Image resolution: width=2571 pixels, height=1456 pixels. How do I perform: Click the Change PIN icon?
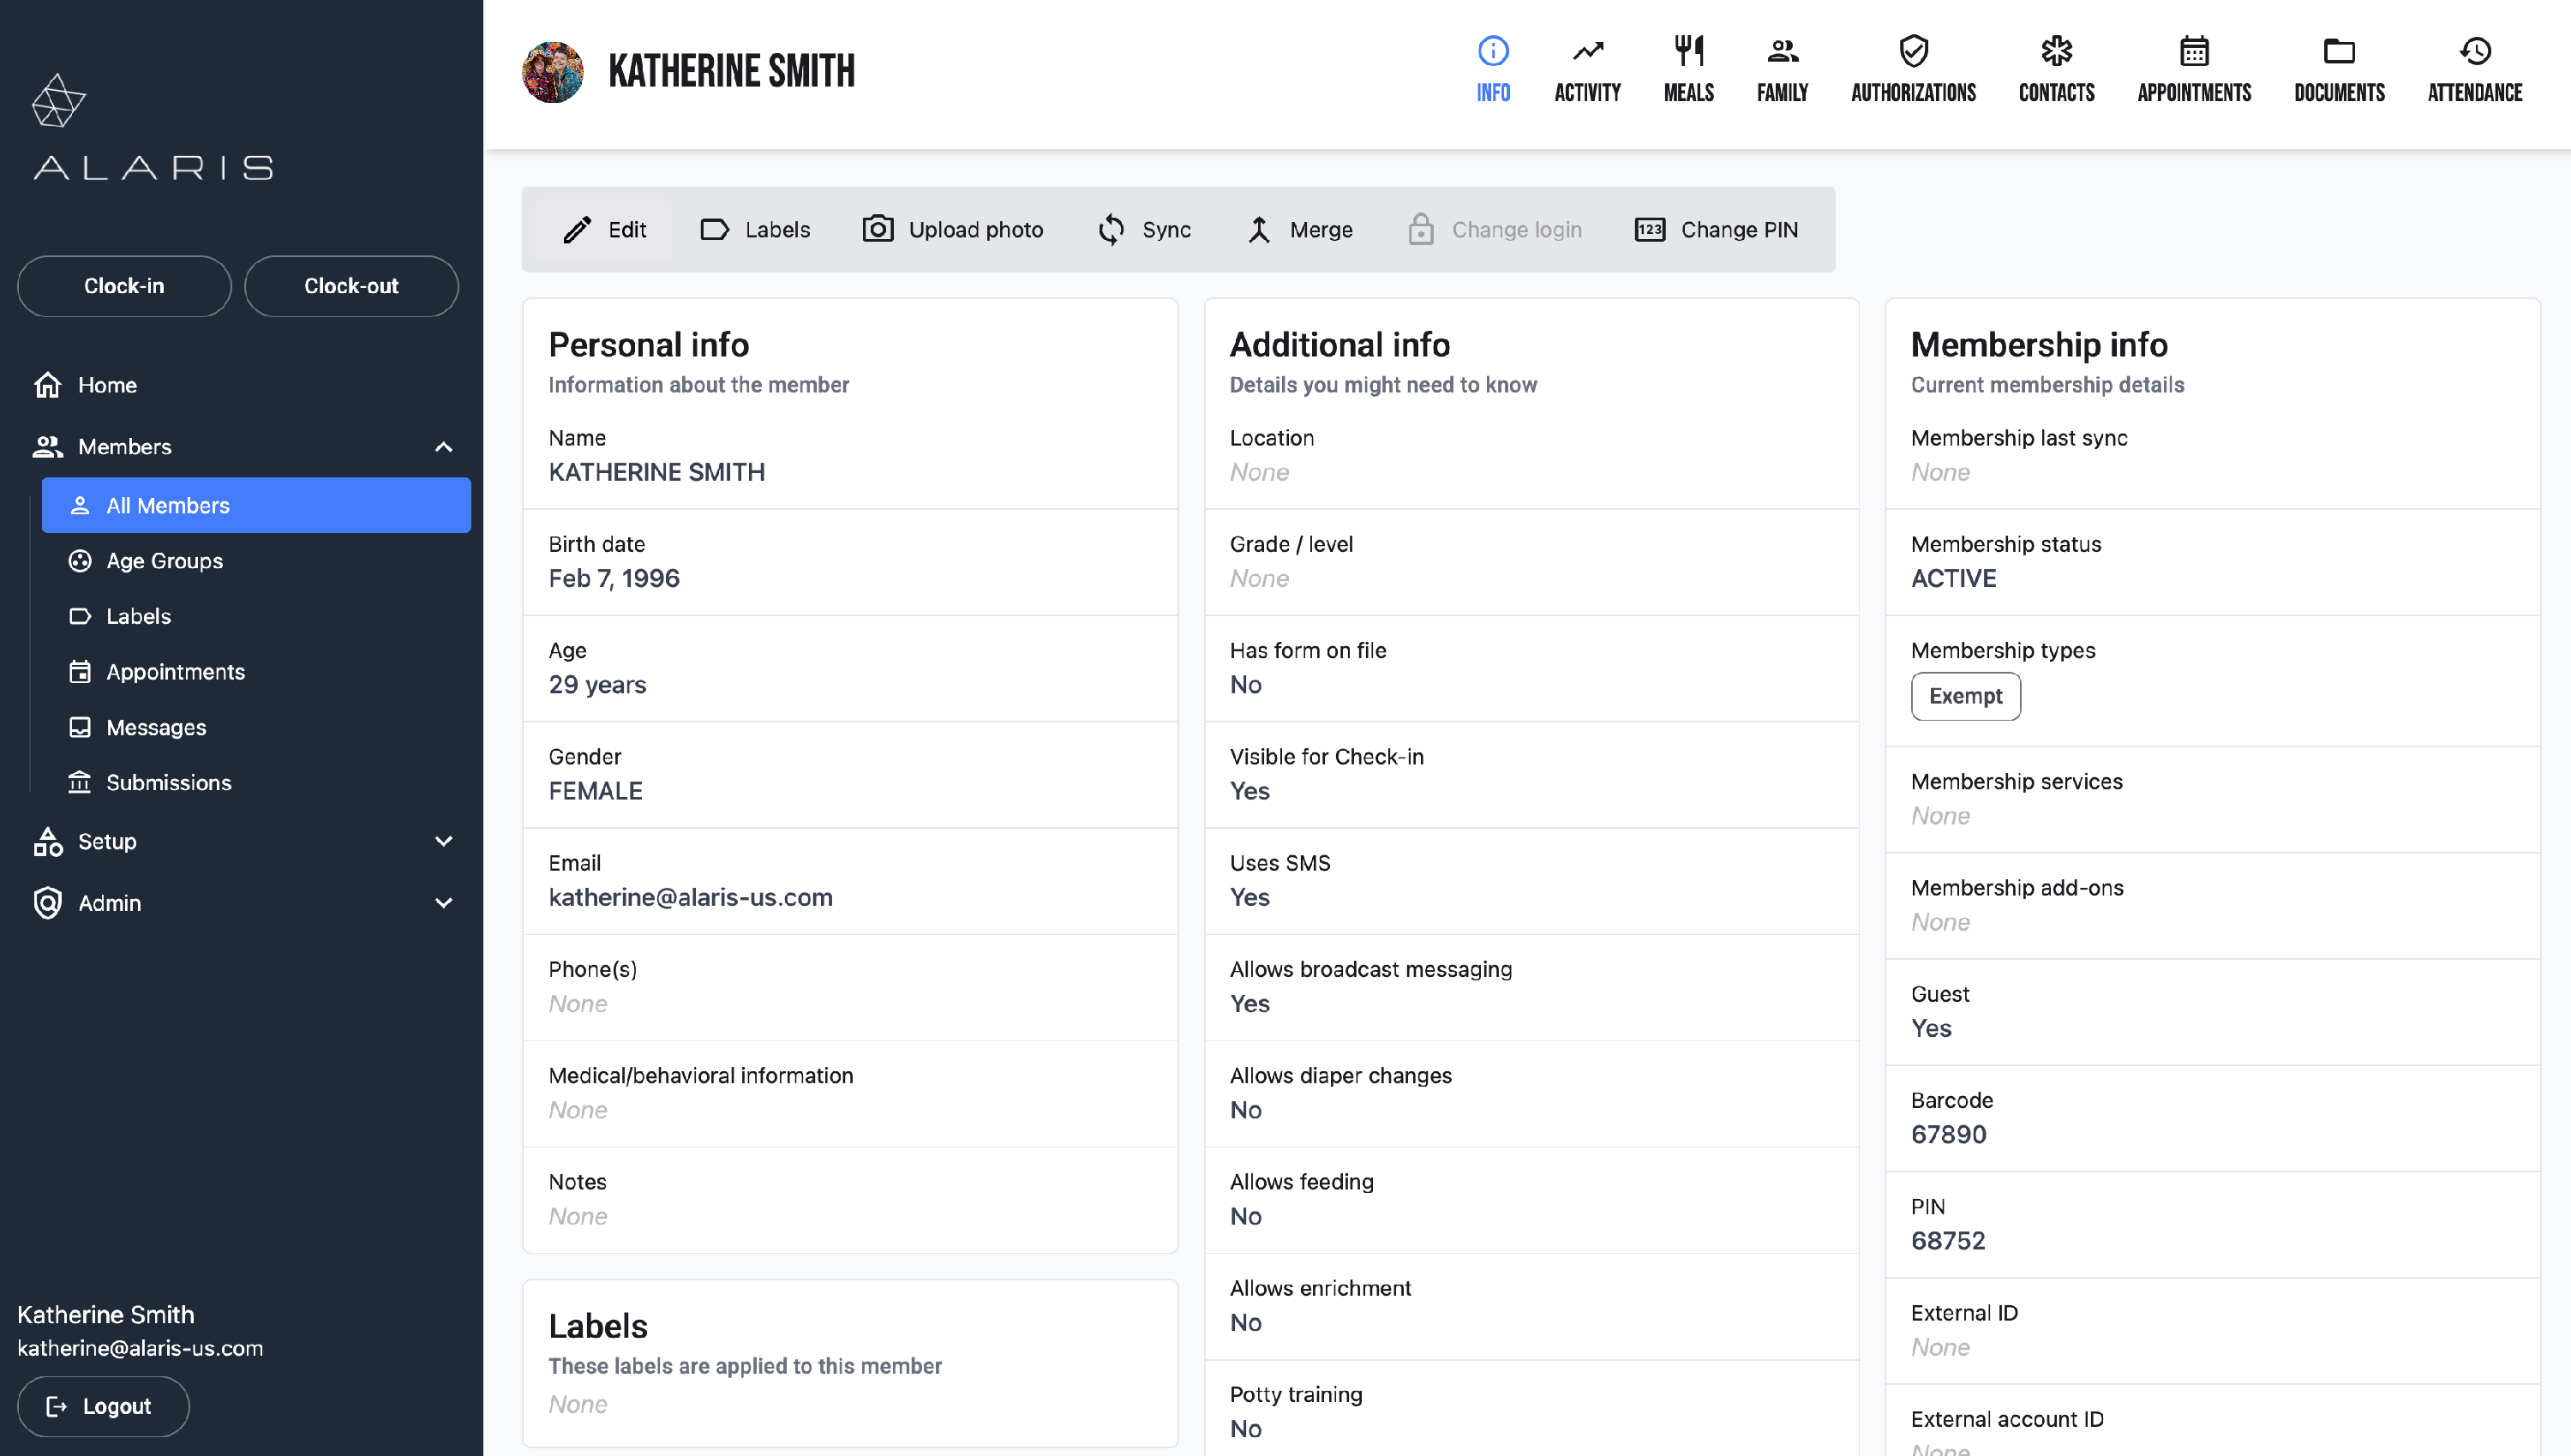pyautogui.click(x=1649, y=229)
